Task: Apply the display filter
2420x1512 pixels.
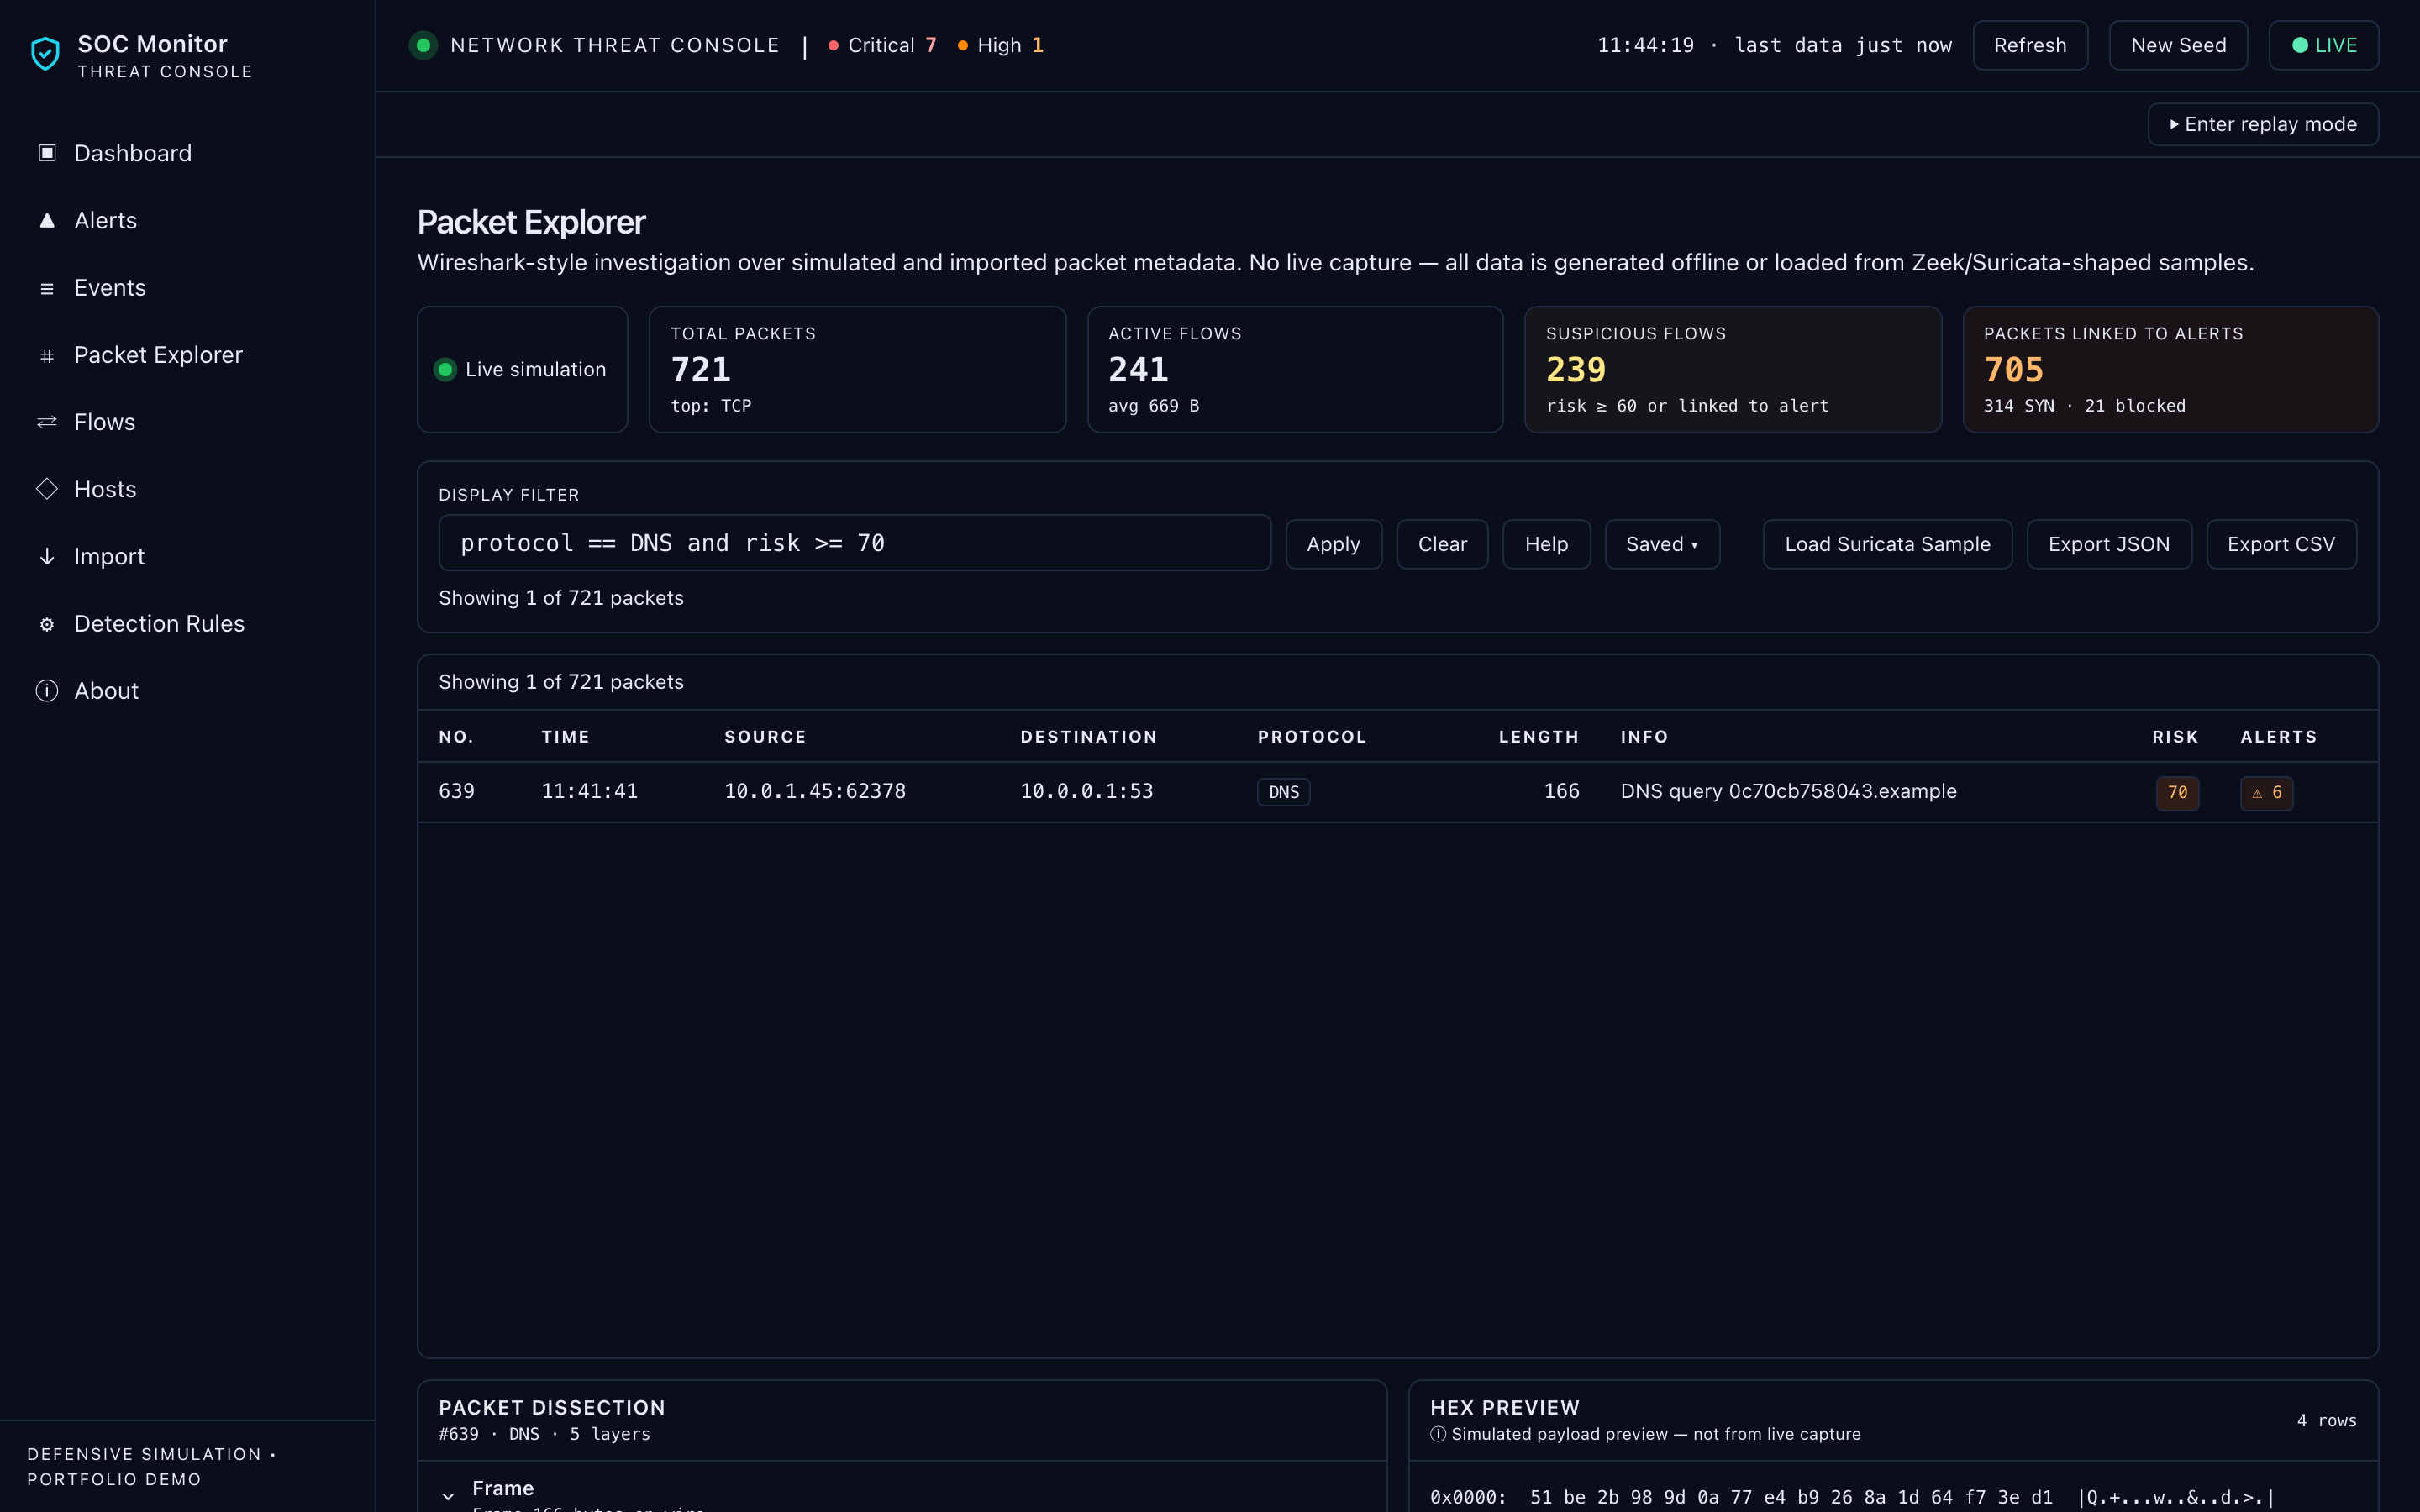Action: tap(1333, 544)
